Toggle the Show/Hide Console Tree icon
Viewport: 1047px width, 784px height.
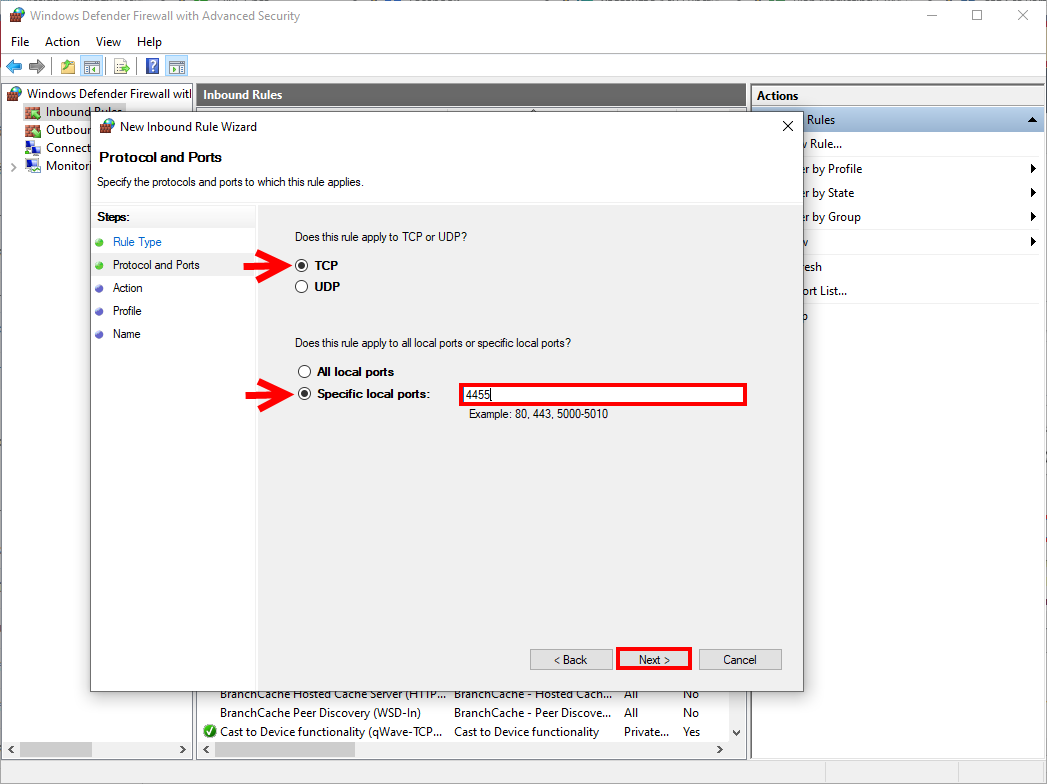click(91, 66)
